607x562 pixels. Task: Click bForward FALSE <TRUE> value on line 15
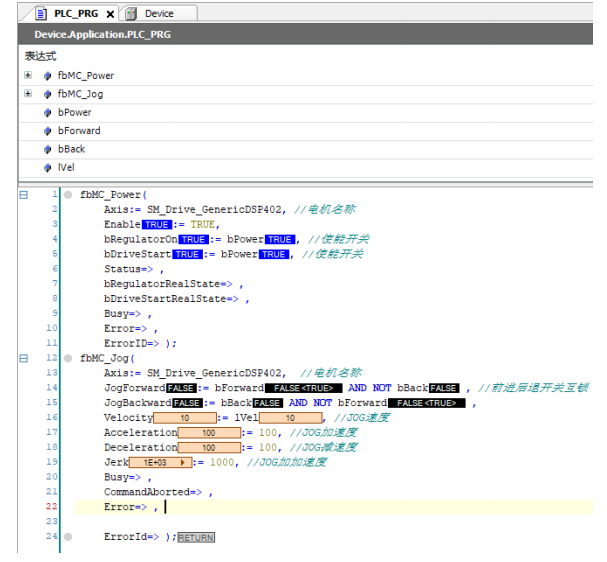click(427, 403)
